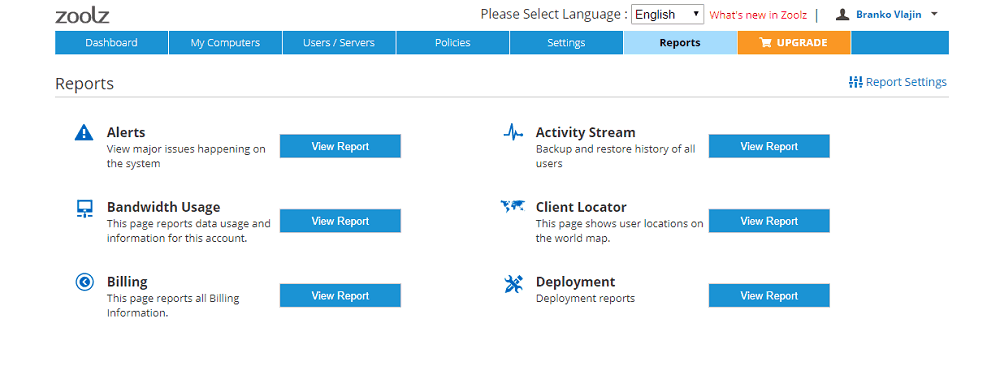Click the zoolz logo

(x=82, y=15)
